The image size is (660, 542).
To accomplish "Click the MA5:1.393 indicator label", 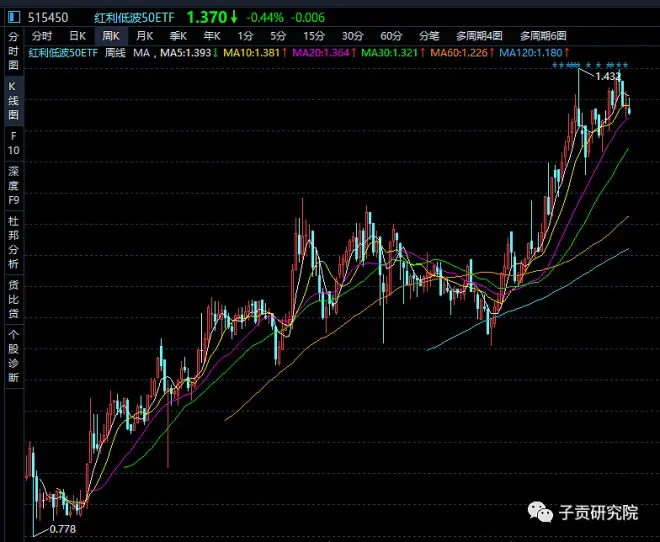I will 188,52.
